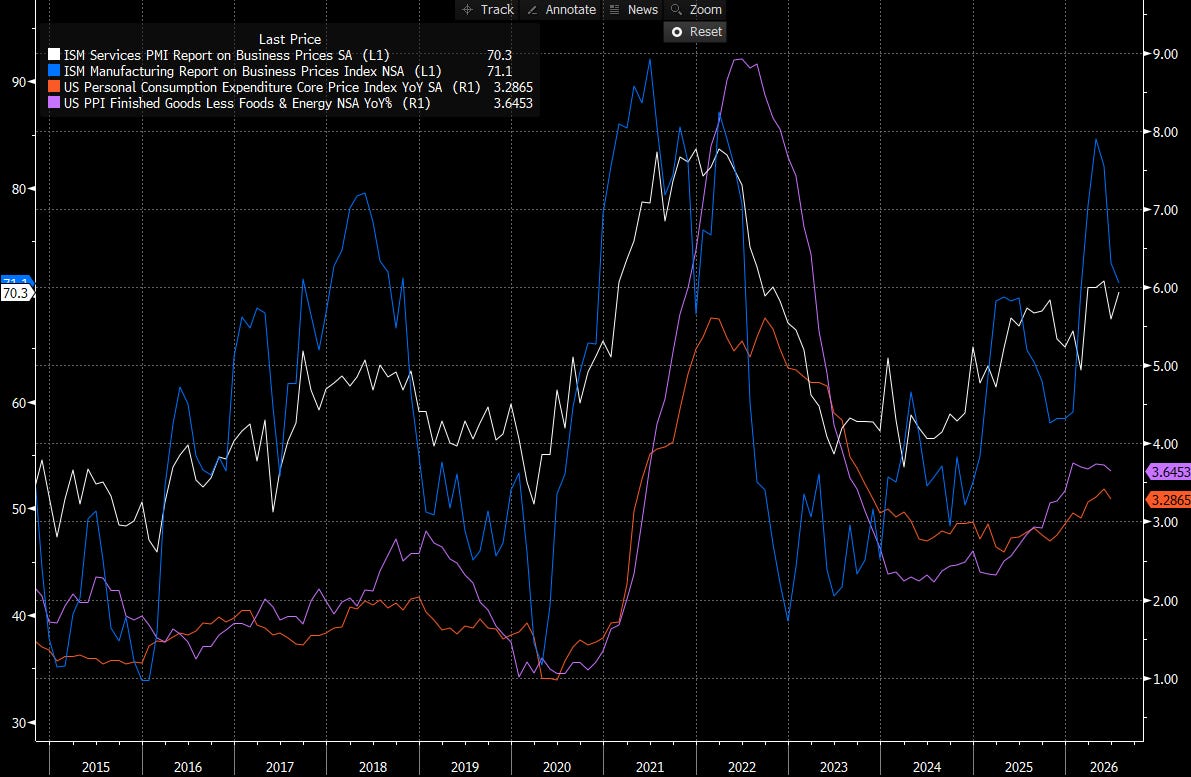This screenshot has width=1191, height=777.
Task: Click legend value 3.6453
Action: click(513, 103)
